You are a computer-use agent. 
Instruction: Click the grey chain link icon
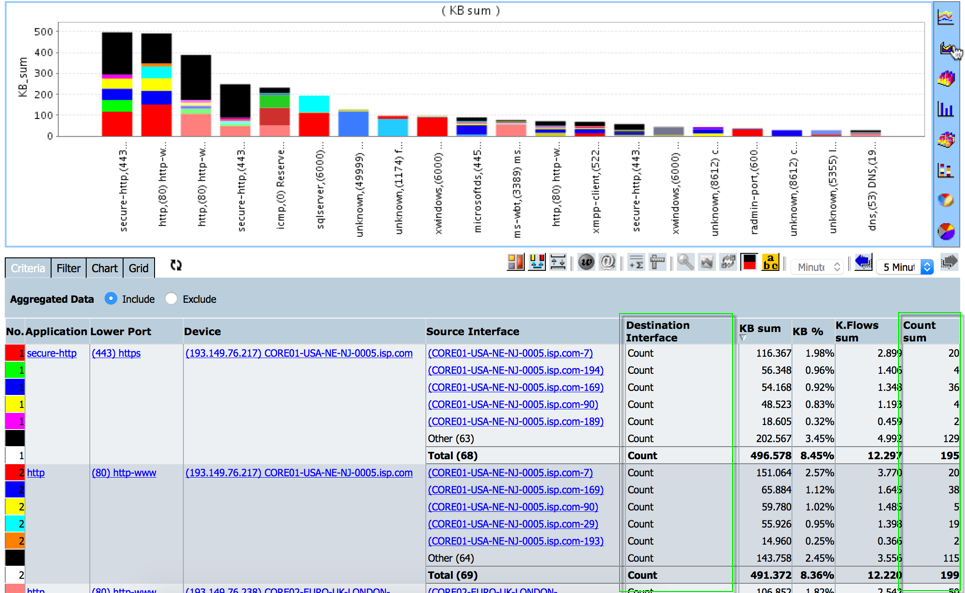727,263
